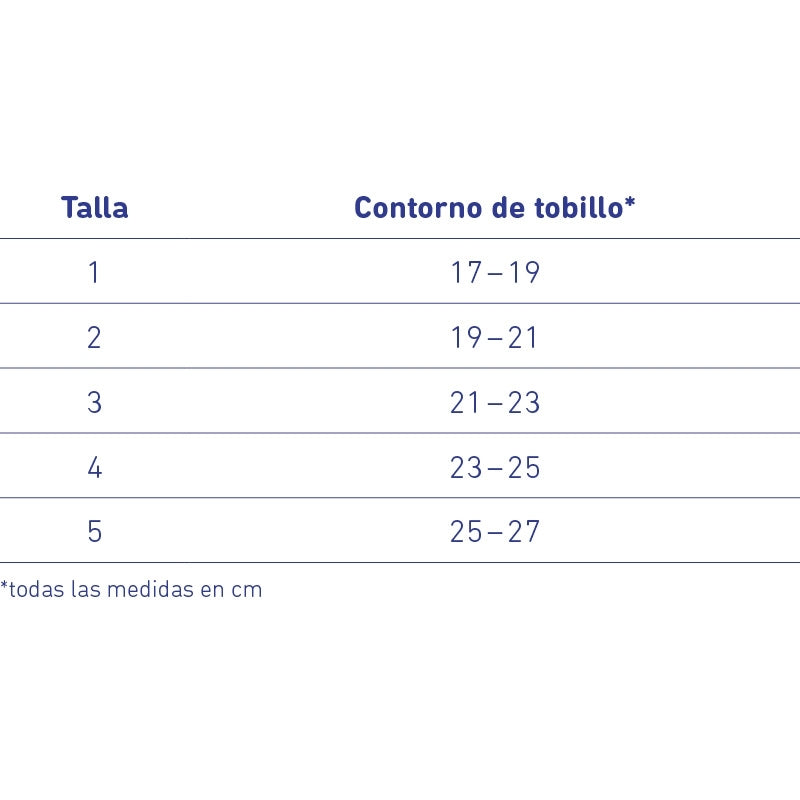Select size 5 in Talla column
The height and width of the screenshot is (800, 800).
pos(94,531)
